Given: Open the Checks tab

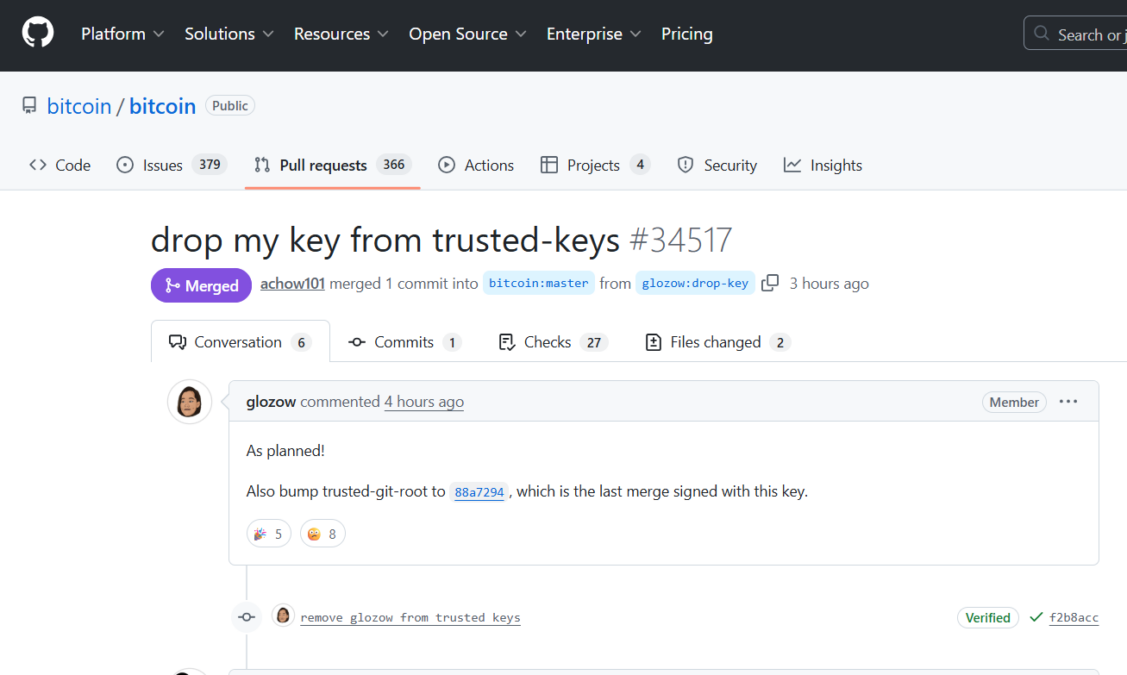Looking at the screenshot, I should click(553, 342).
